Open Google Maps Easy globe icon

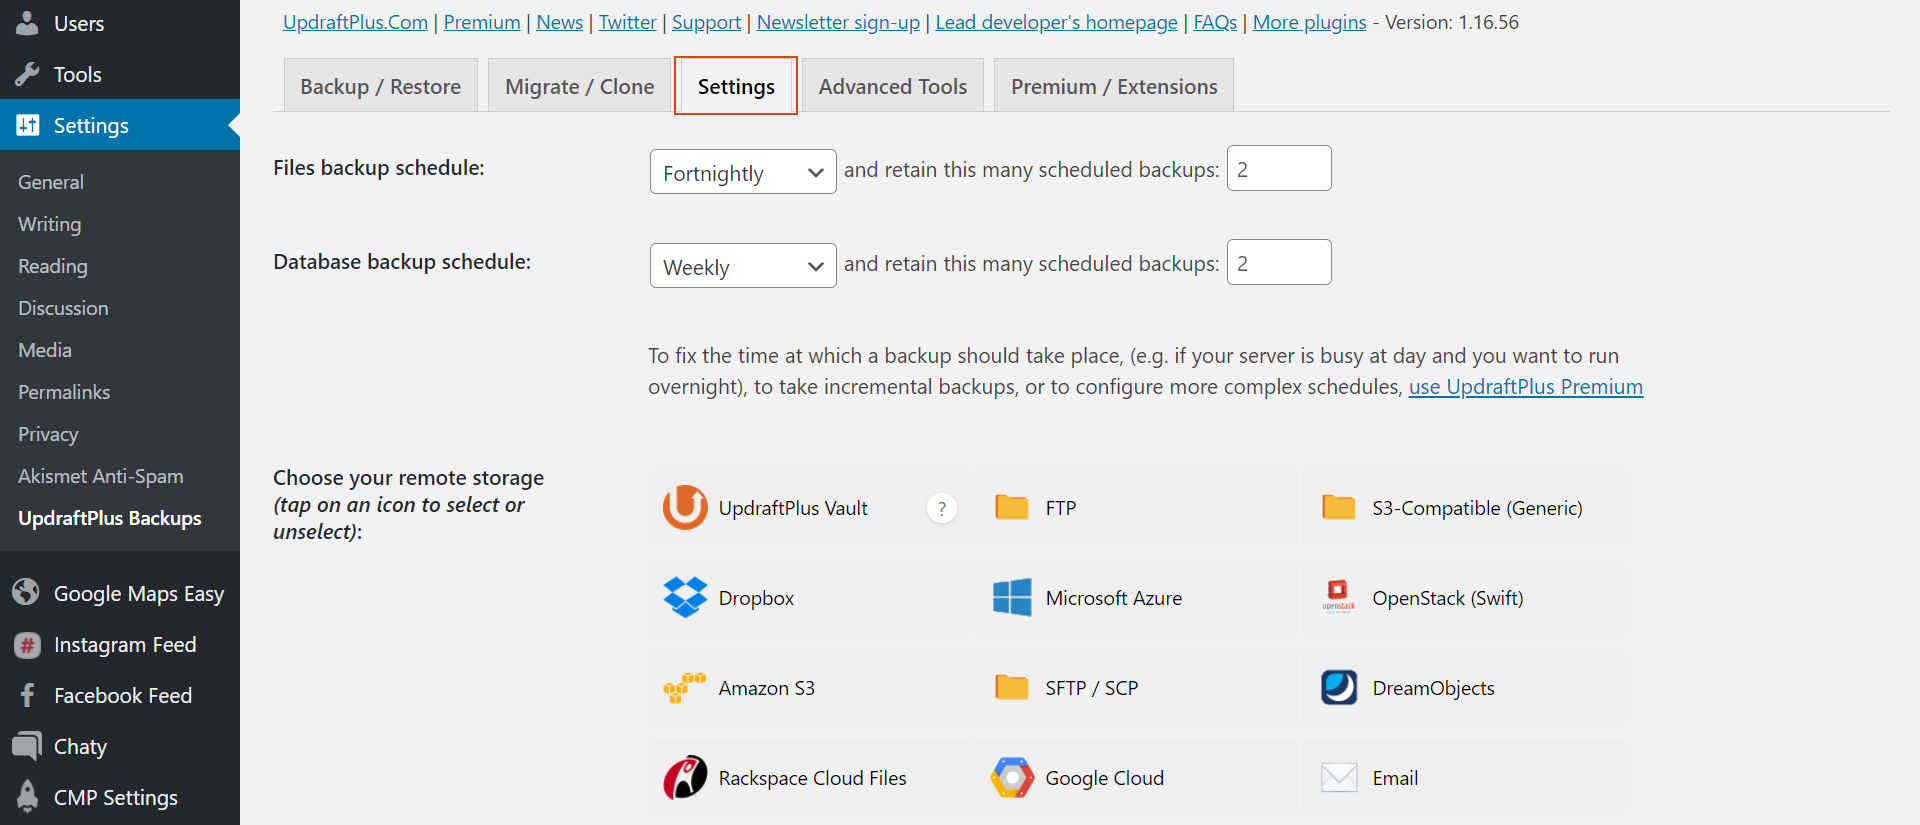26,592
